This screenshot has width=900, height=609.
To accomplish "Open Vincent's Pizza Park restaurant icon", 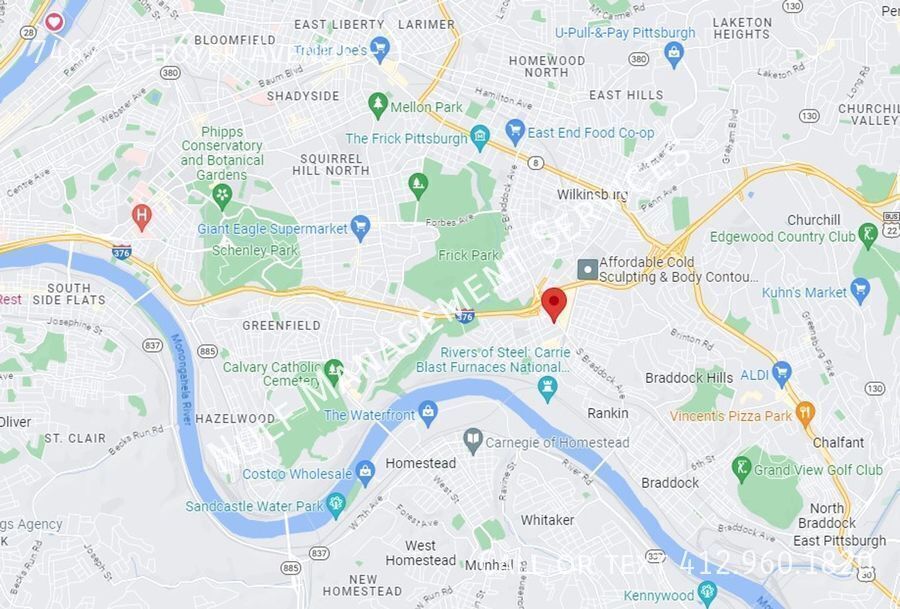I will pyautogui.click(x=805, y=413).
